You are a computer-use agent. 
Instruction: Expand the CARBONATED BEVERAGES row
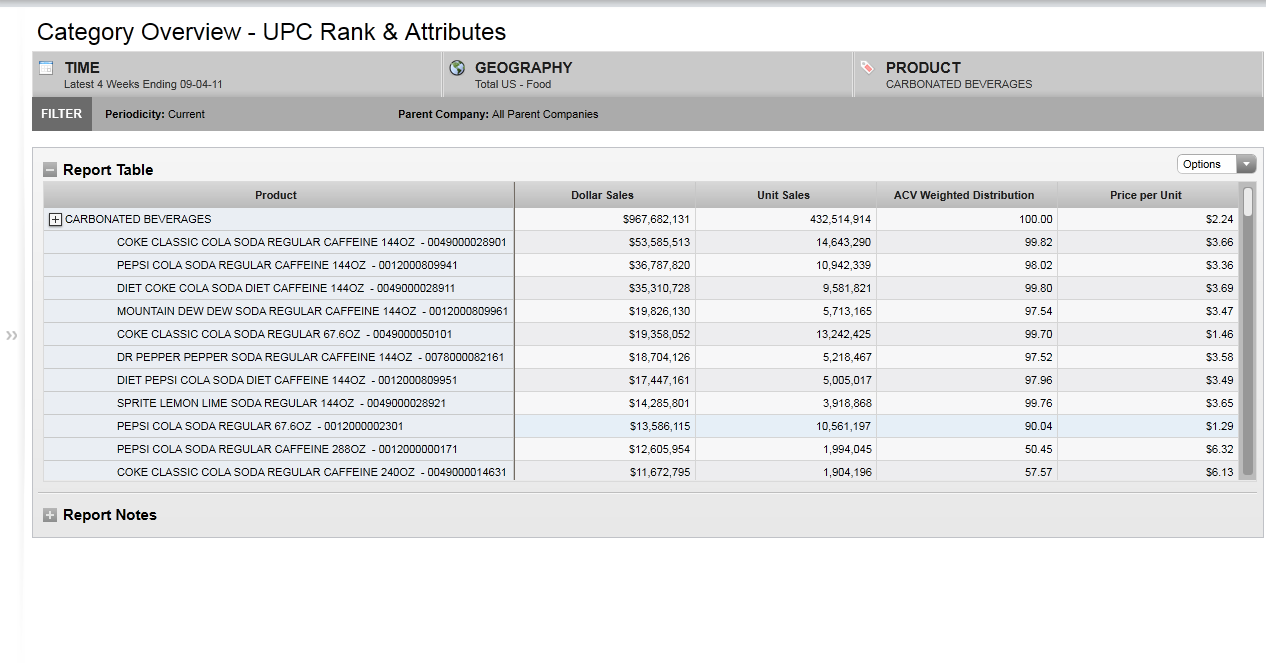[56, 220]
